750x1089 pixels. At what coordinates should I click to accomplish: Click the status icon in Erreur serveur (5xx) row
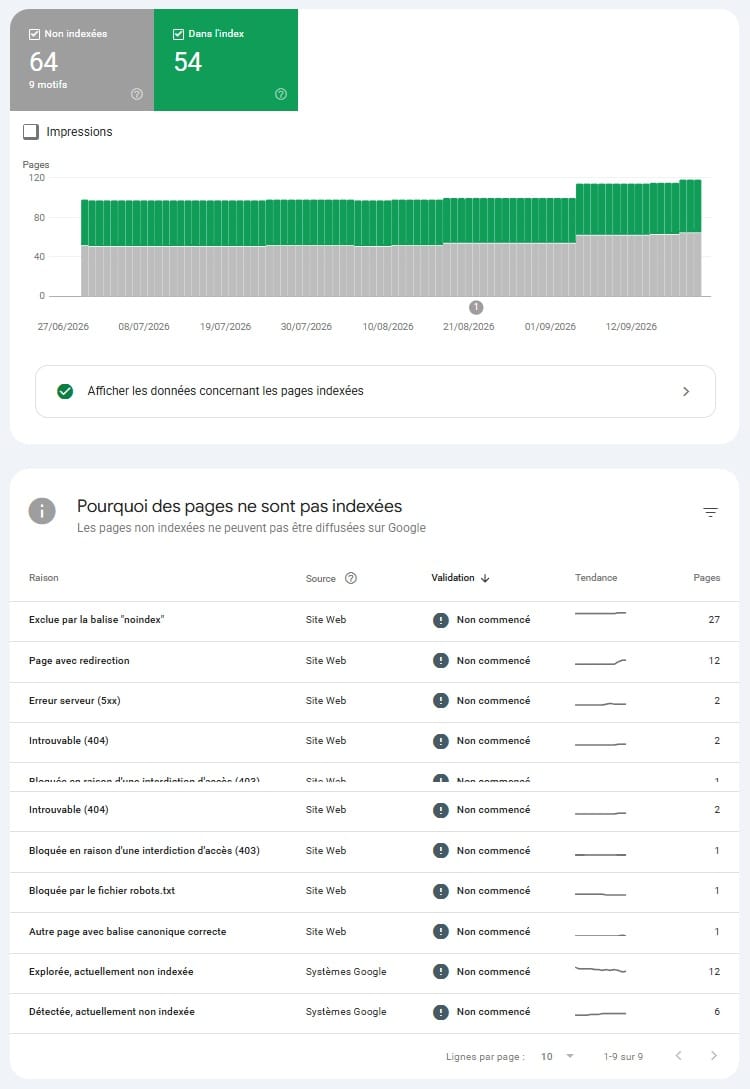(440, 701)
